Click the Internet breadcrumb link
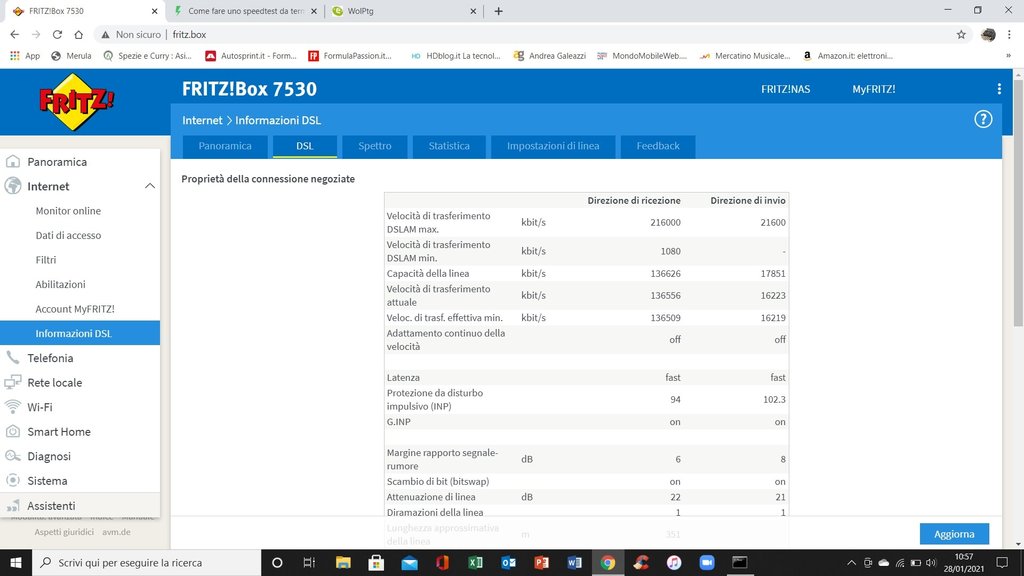This screenshot has width=1024, height=576. point(202,120)
